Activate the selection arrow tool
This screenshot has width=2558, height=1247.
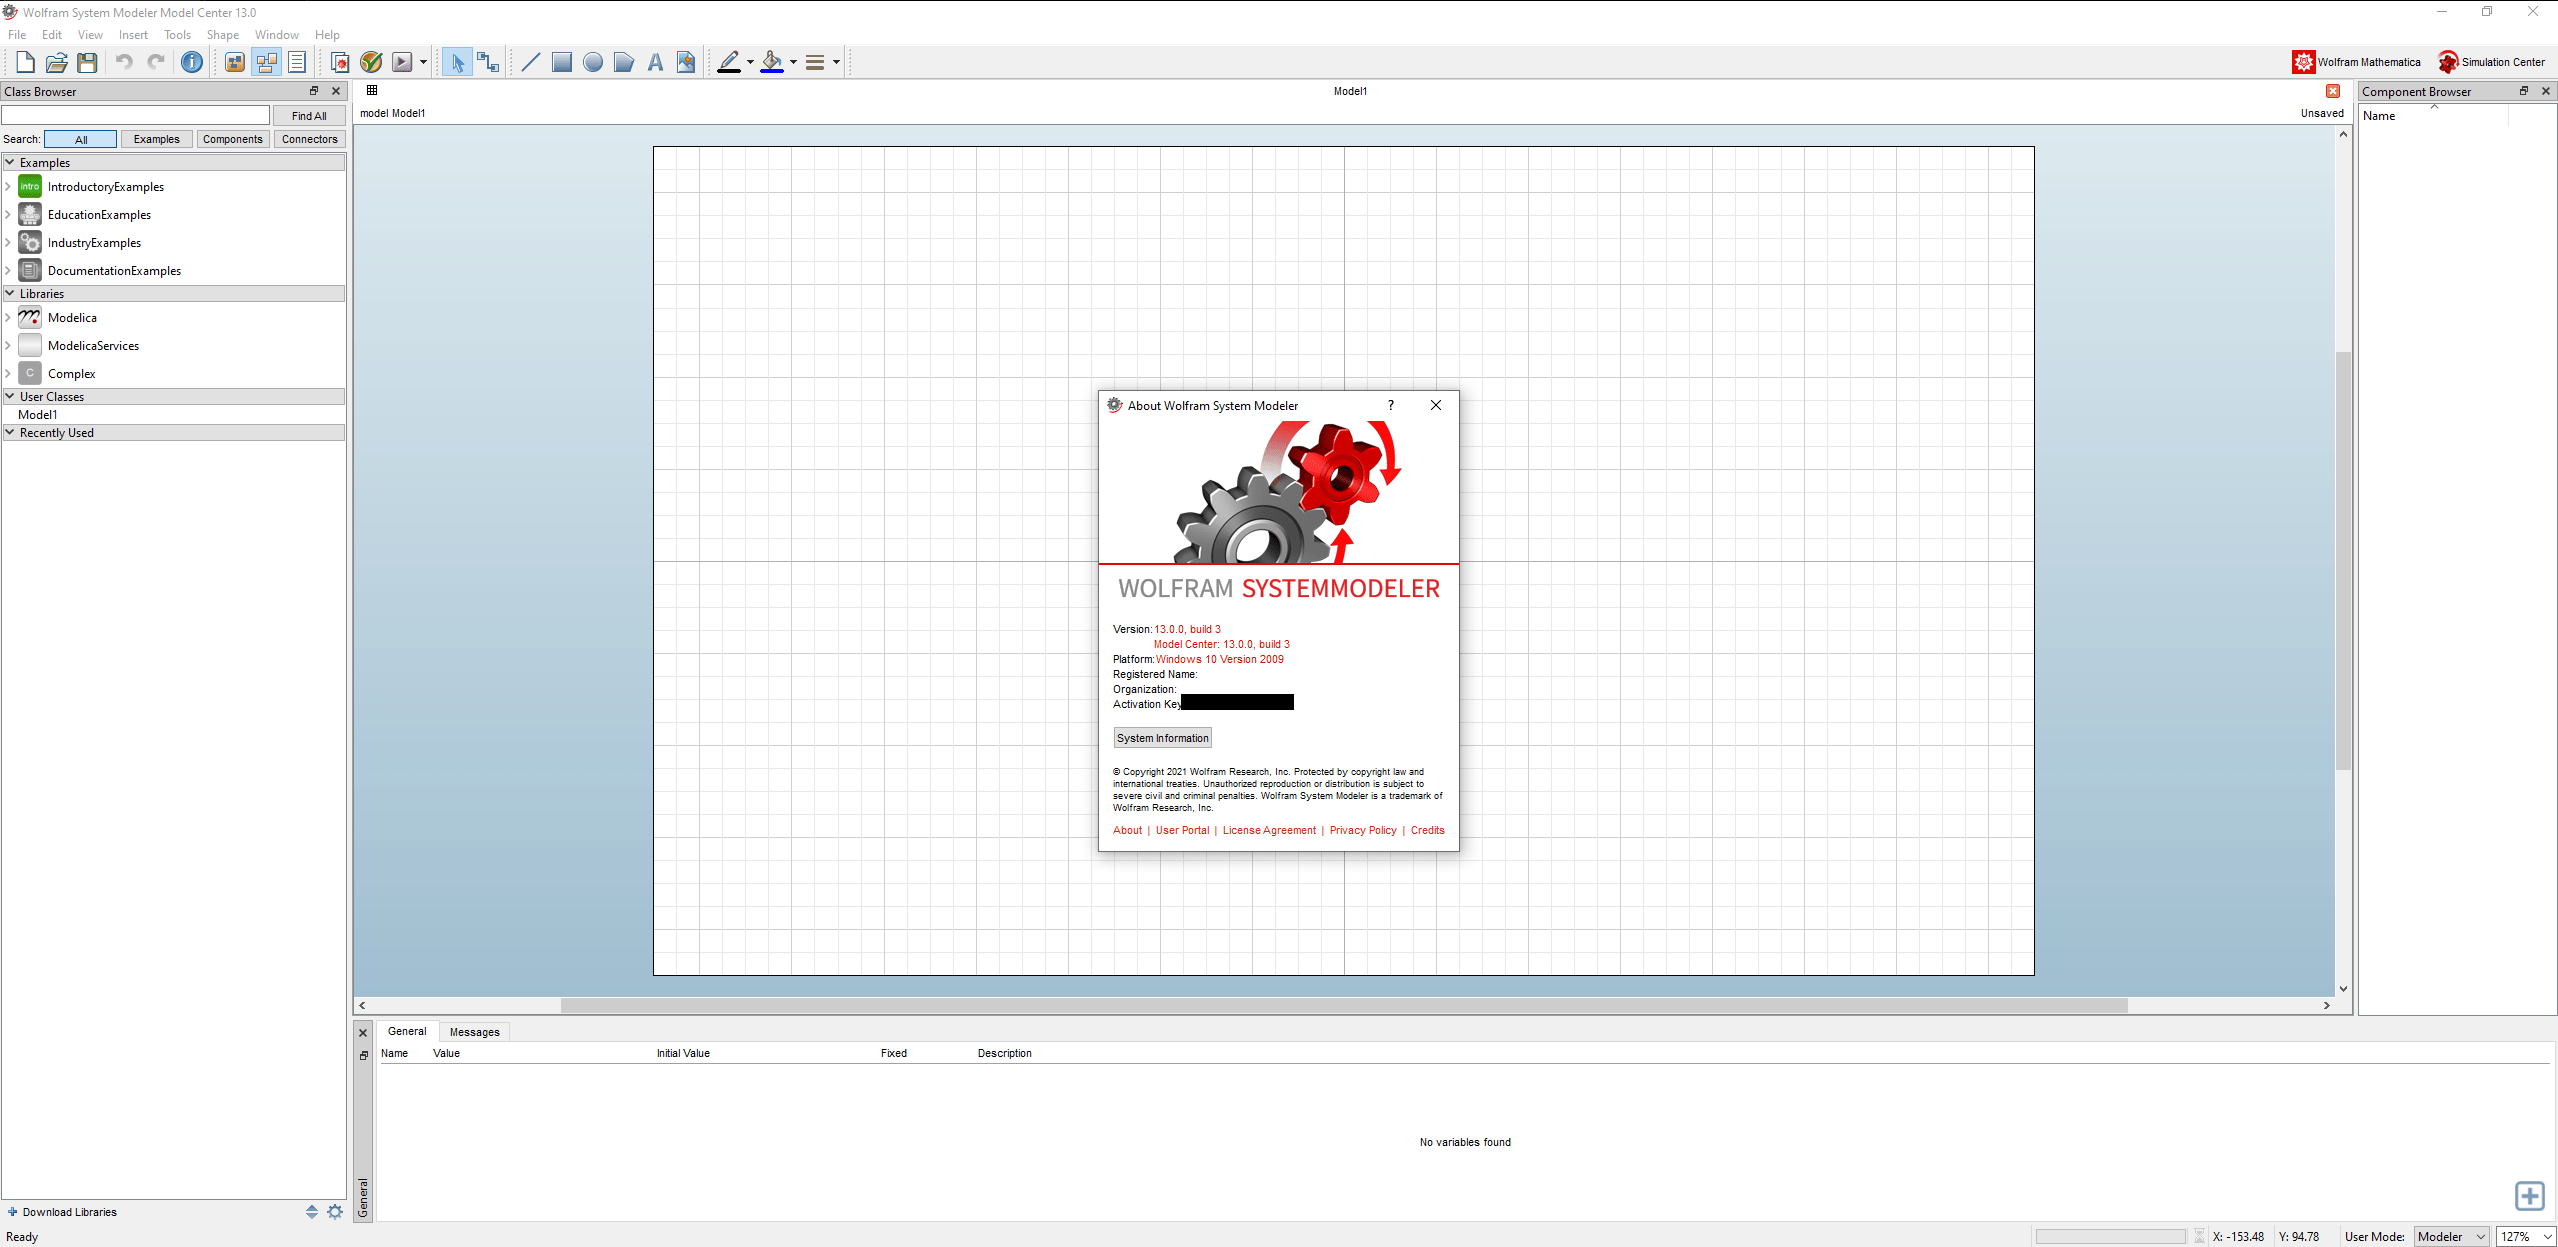click(x=457, y=62)
